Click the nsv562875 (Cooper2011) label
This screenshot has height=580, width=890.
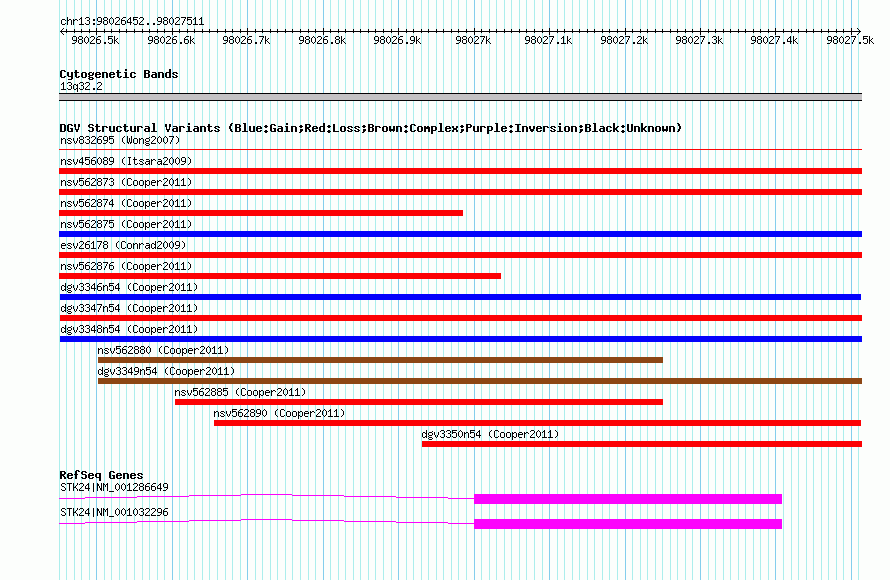coord(126,224)
